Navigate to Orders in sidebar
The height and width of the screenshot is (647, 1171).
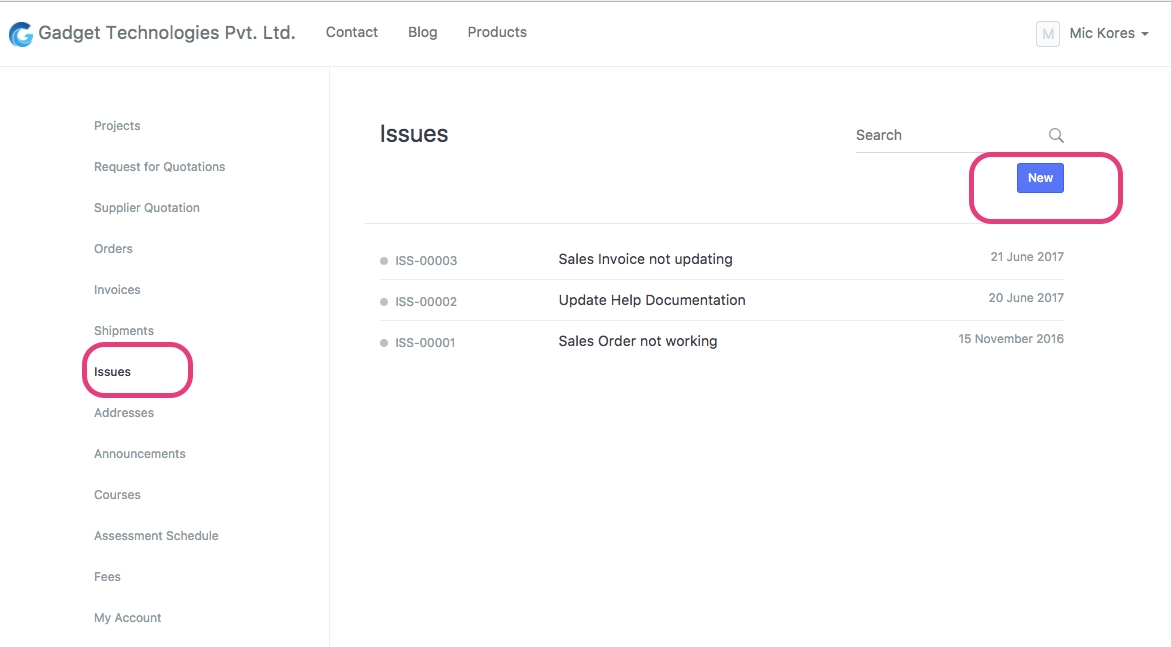[113, 249]
